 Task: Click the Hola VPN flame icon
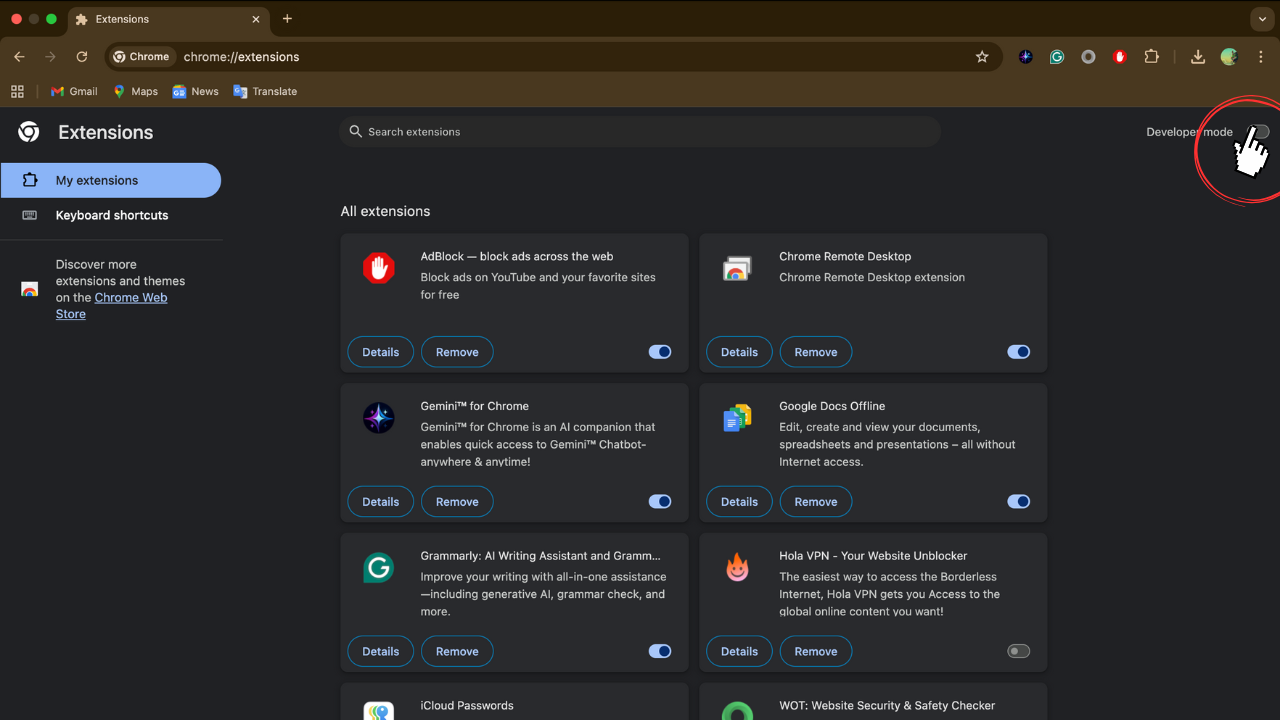(737, 566)
